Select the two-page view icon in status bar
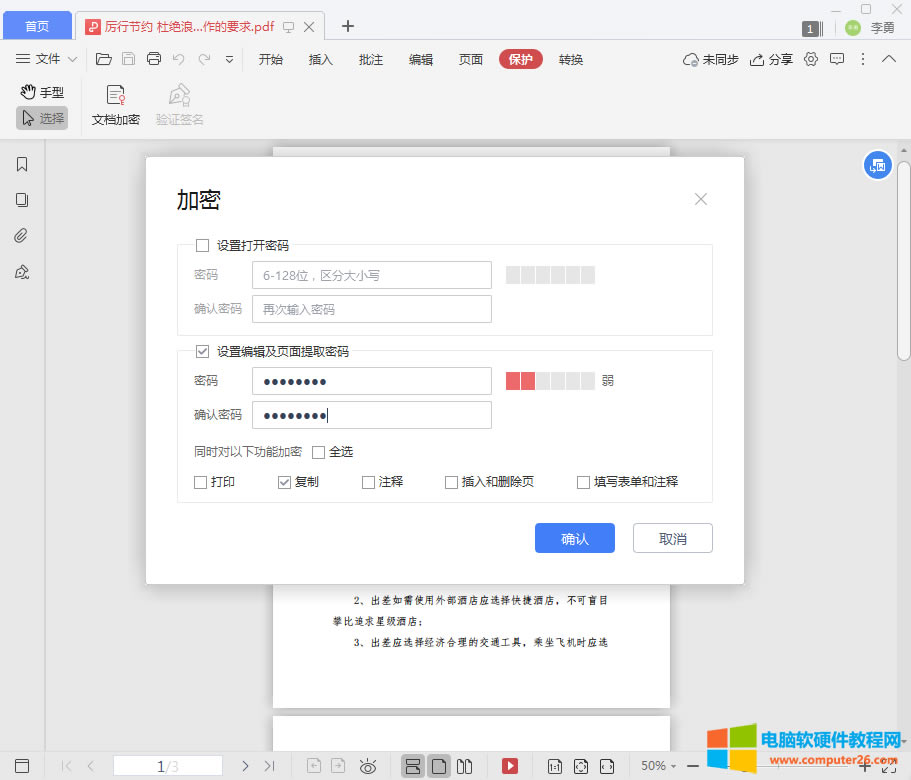This screenshot has height=780, width=911. (x=464, y=765)
